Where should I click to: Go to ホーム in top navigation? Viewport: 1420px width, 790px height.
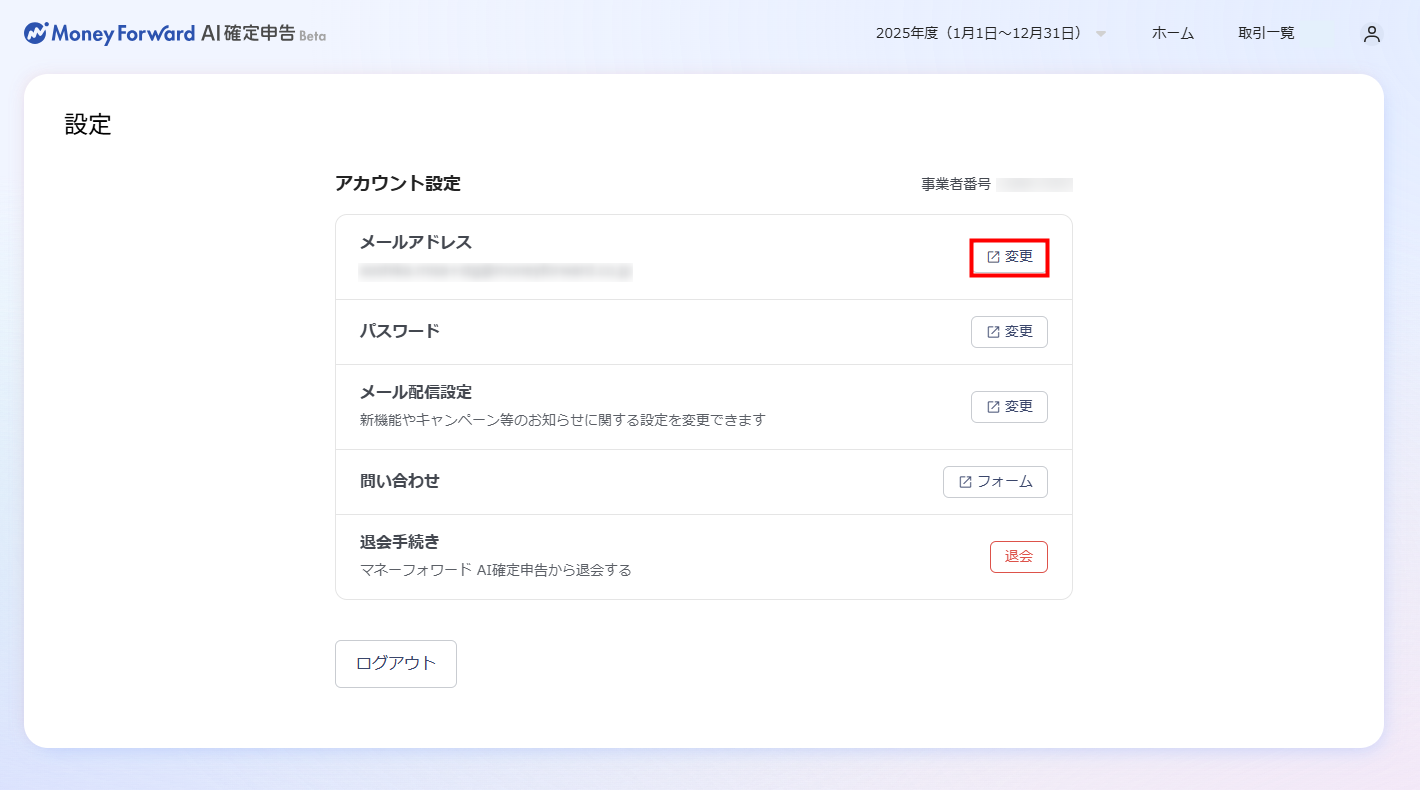[x=1172, y=33]
